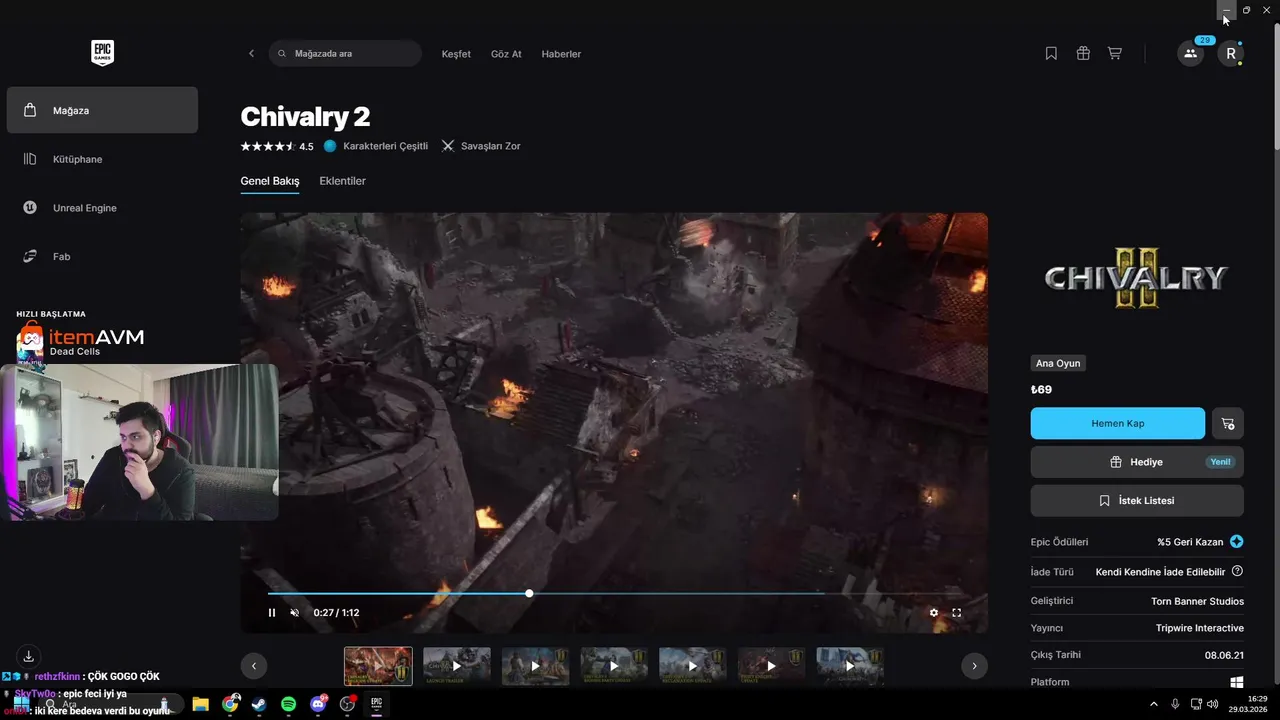Image resolution: width=1280 pixels, height=720 pixels.
Task: Click the Hemen Kap button
Action: [x=1118, y=423]
